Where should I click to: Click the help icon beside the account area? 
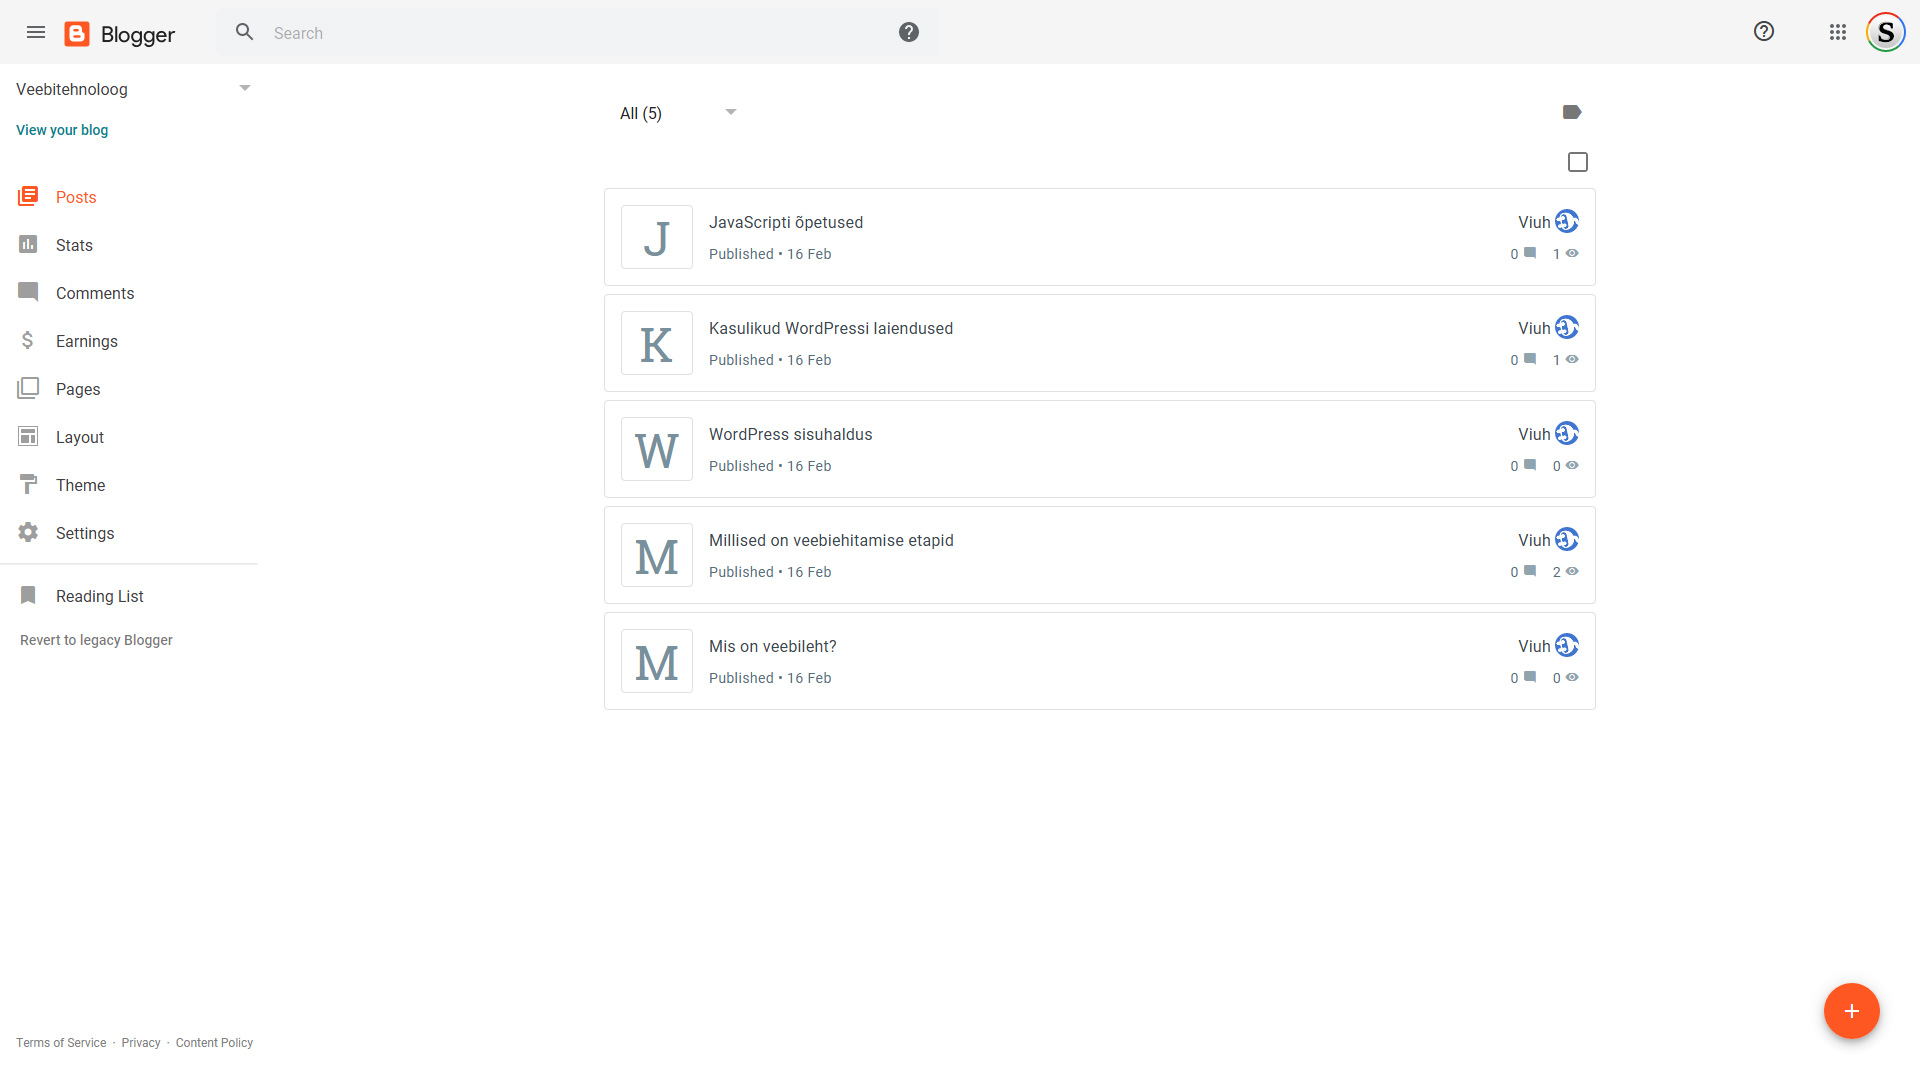(x=1764, y=32)
